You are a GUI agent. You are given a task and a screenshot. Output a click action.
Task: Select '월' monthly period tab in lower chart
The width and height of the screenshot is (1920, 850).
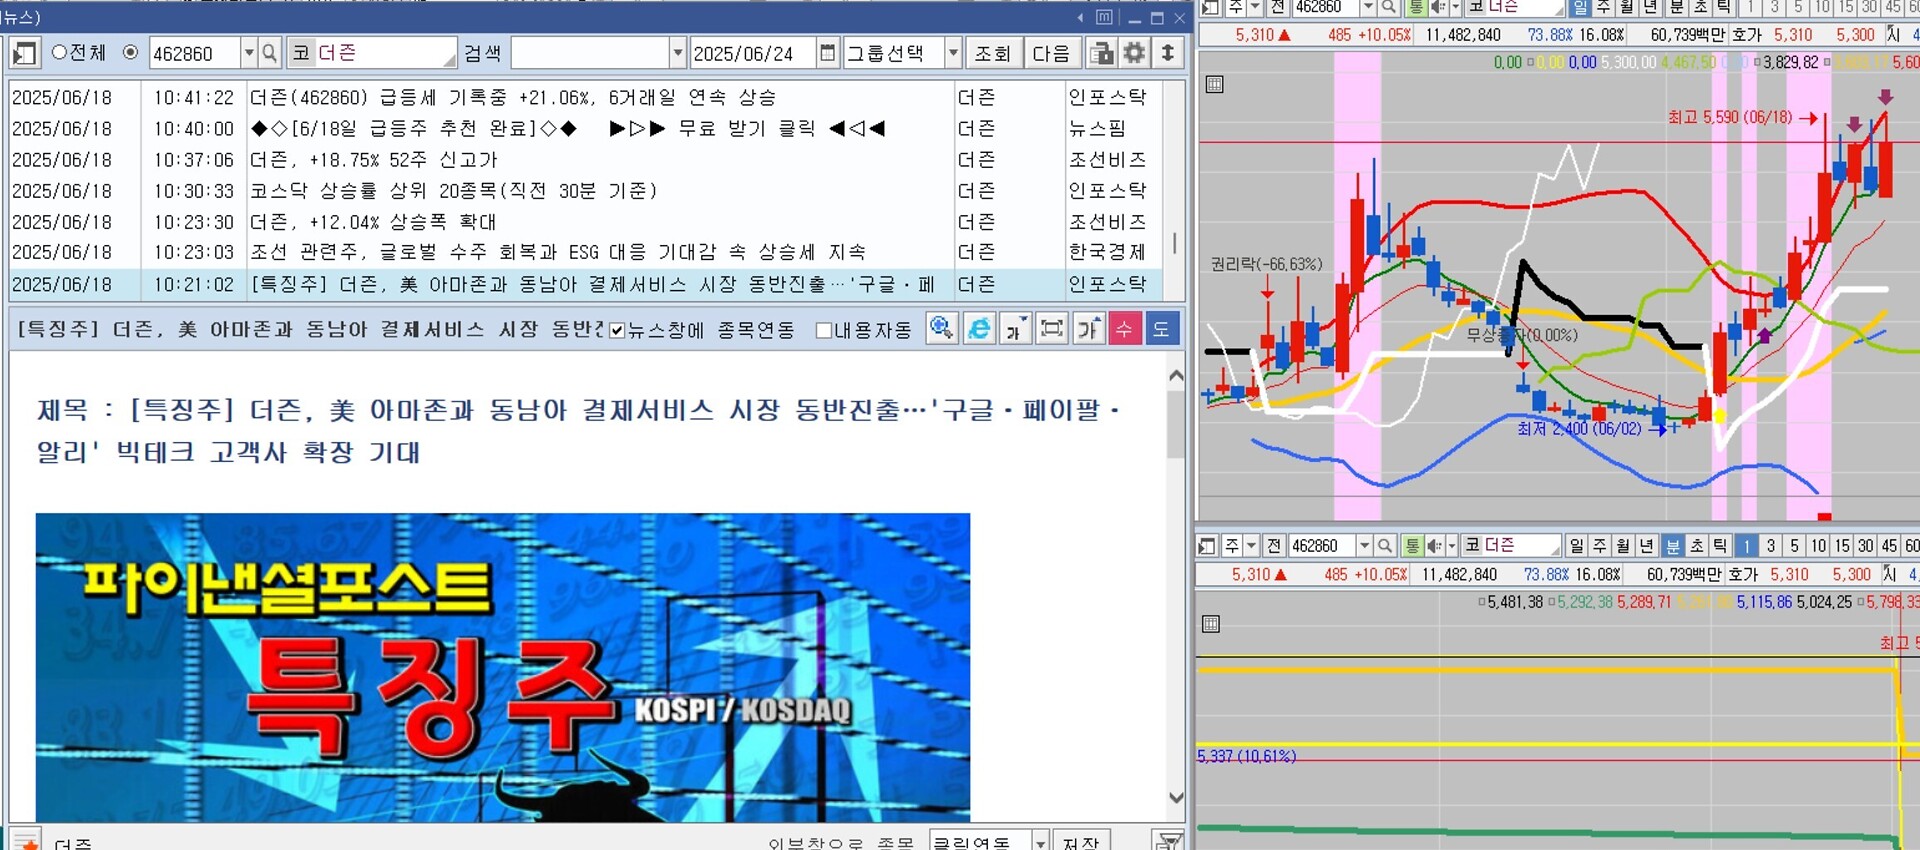click(1623, 545)
